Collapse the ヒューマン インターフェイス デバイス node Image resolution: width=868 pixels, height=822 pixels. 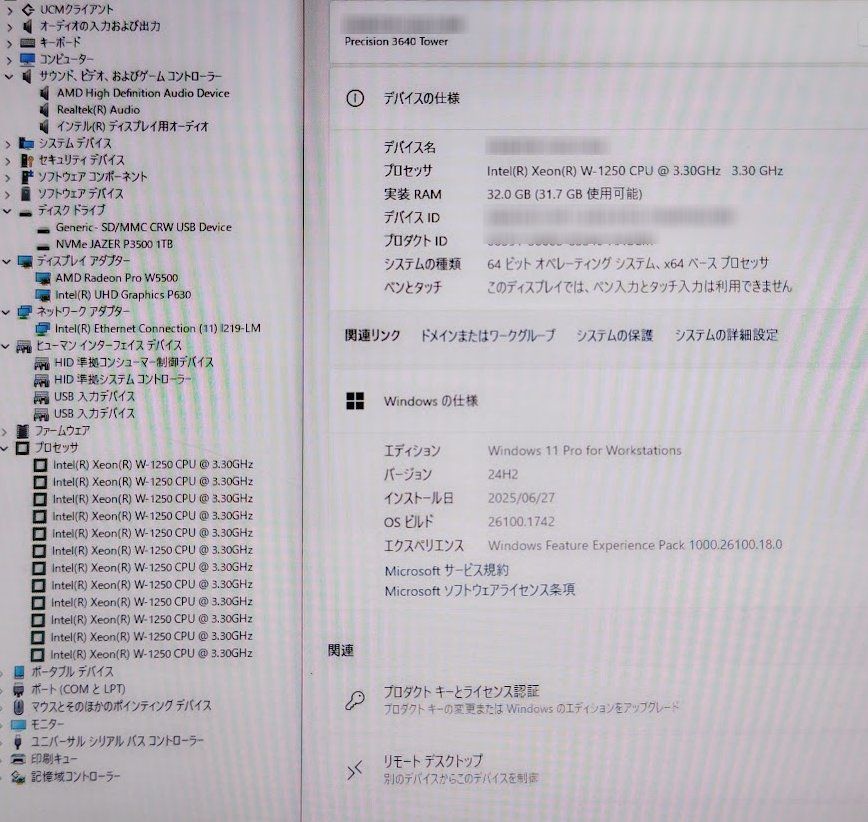[6, 347]
